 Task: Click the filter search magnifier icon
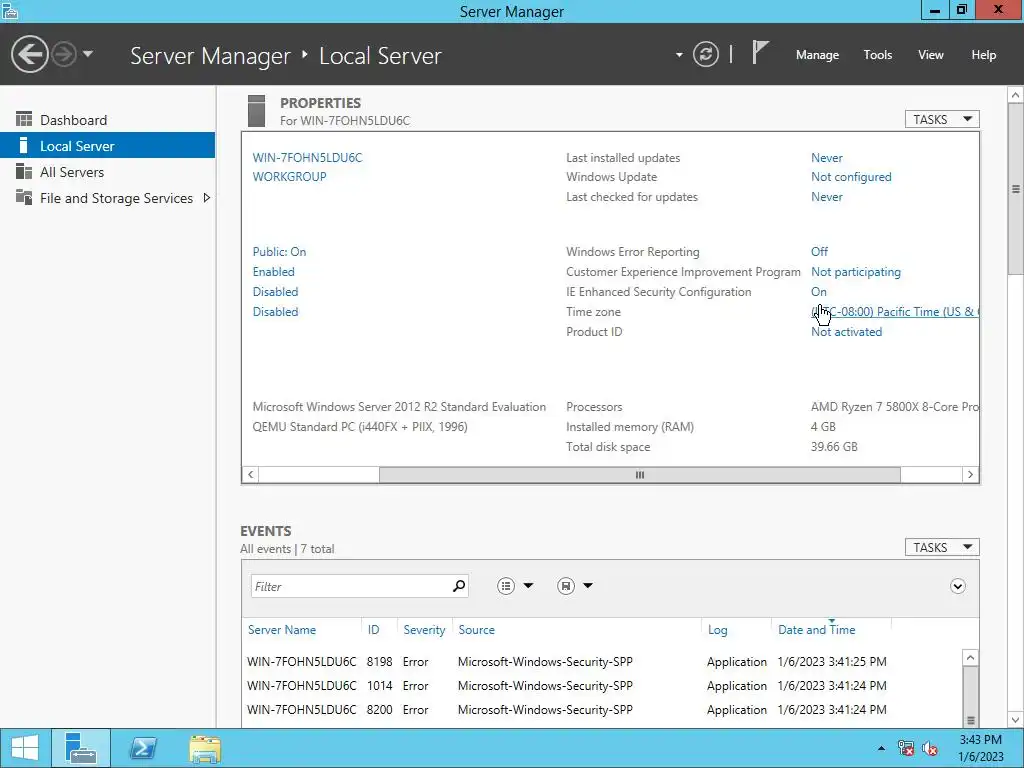(459, 586)
